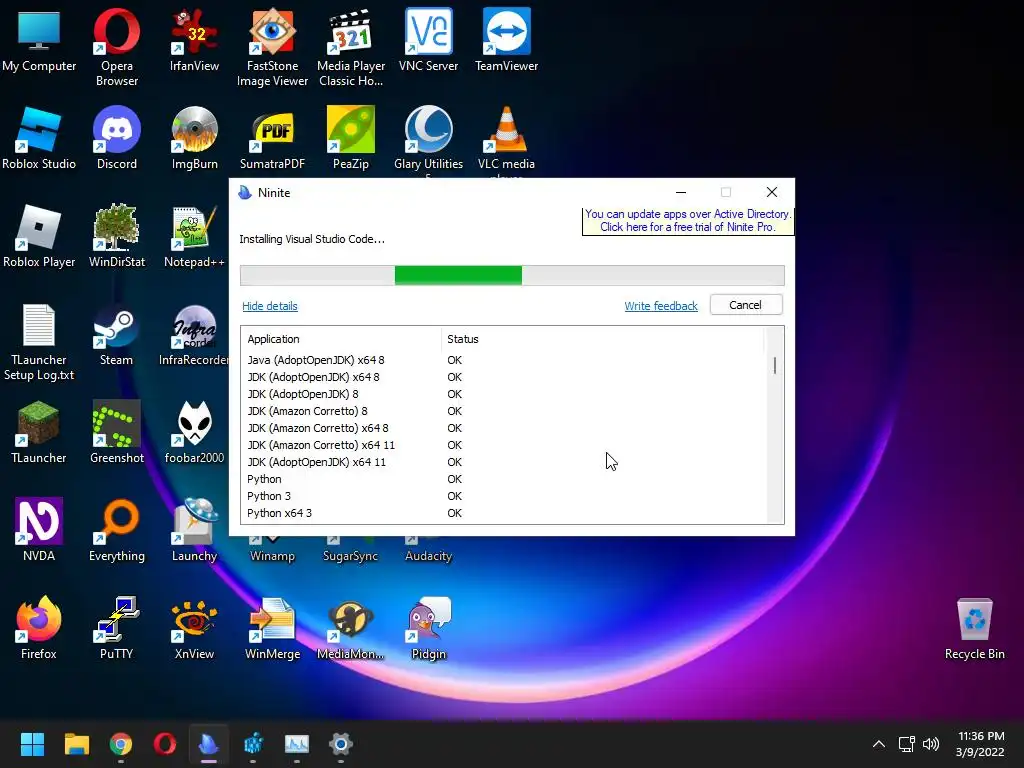
Task: Select the JDK (Amazon Corretto) 8 row
Action: click(503, 411)
